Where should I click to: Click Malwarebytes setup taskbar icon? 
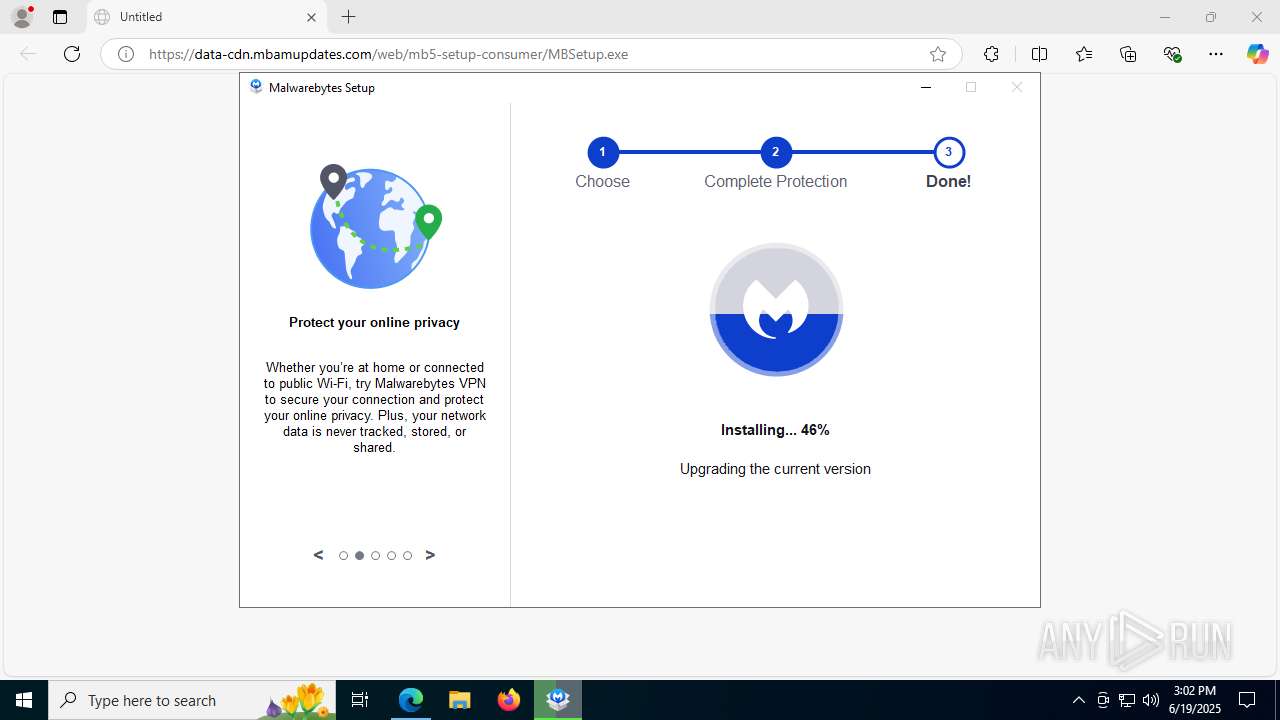point(558,700)
